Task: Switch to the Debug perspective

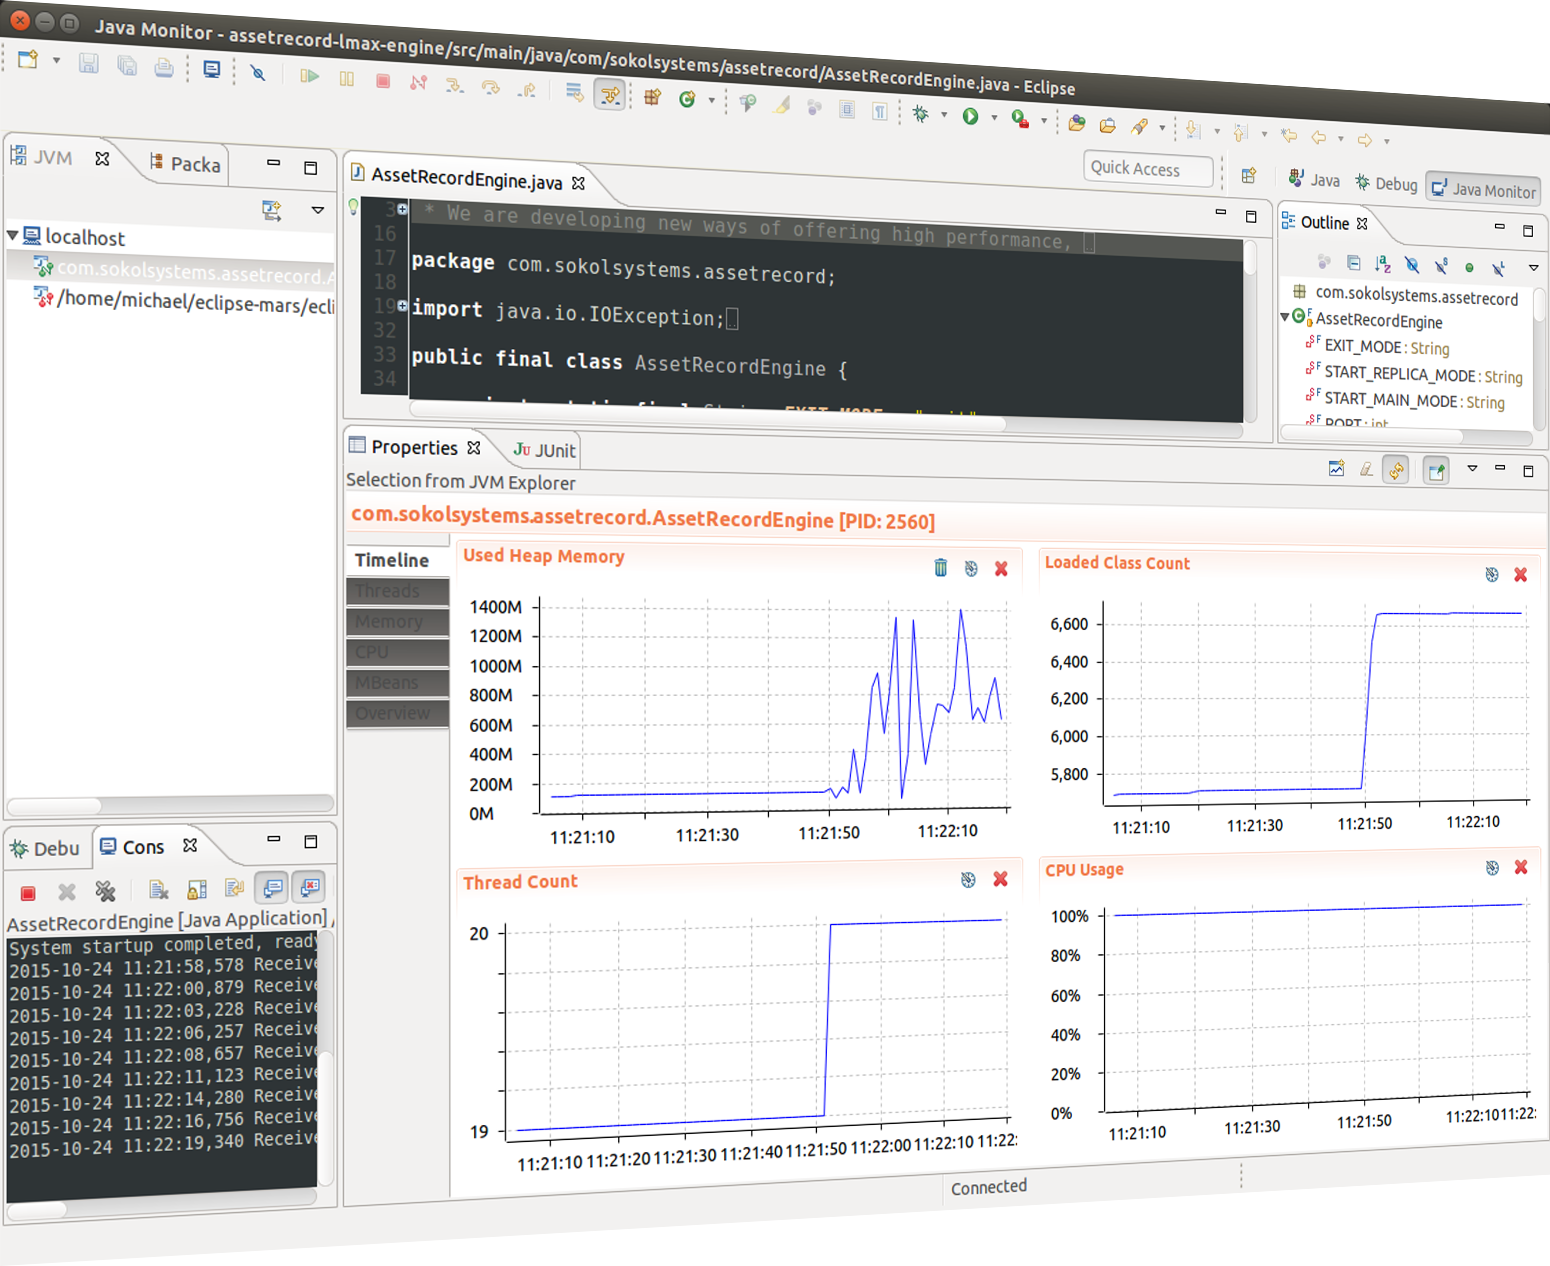Action: tap(1386, 184)
